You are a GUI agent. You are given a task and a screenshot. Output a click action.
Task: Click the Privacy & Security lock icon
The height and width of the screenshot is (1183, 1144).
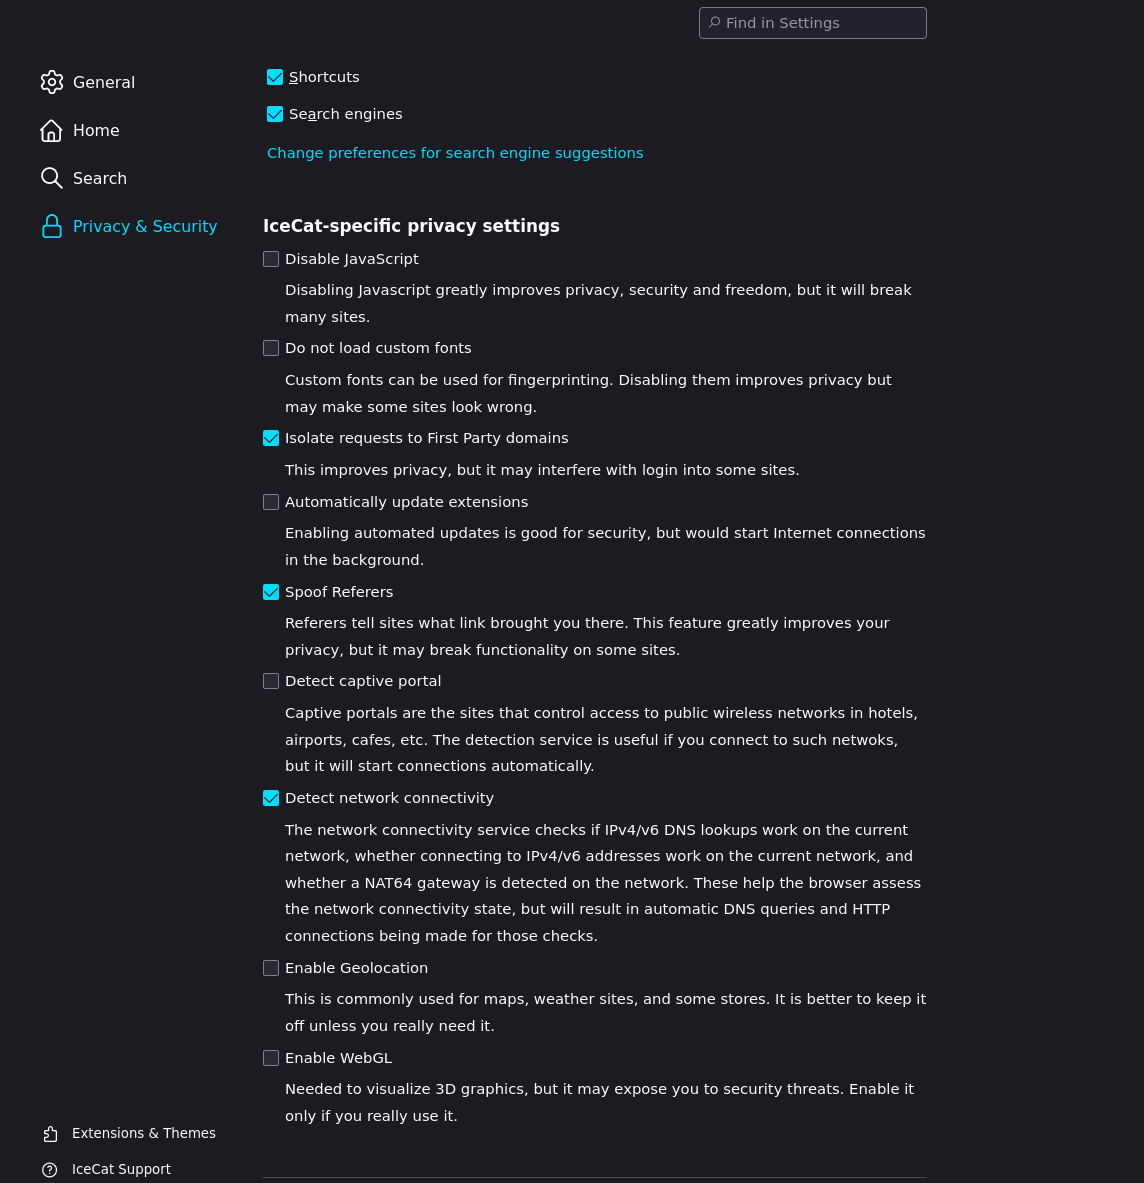coord(52,227)
